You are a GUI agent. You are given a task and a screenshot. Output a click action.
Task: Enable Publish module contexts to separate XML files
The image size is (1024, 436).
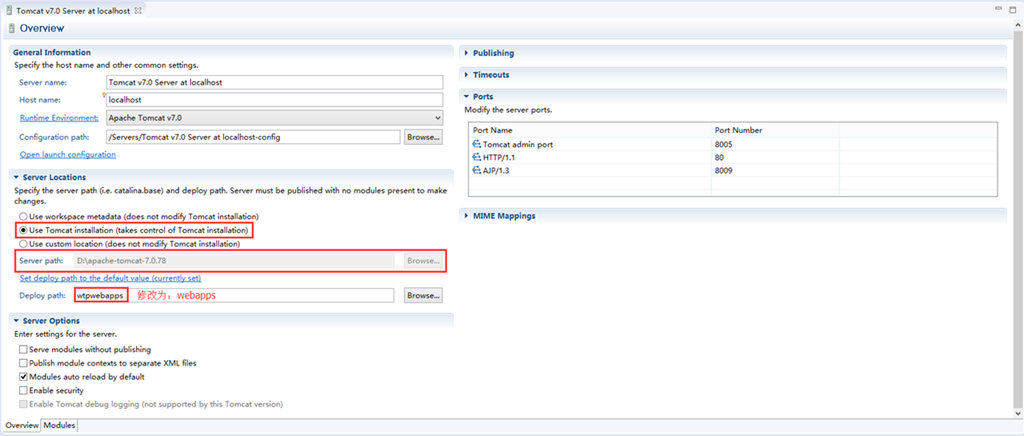coord(24,363)
